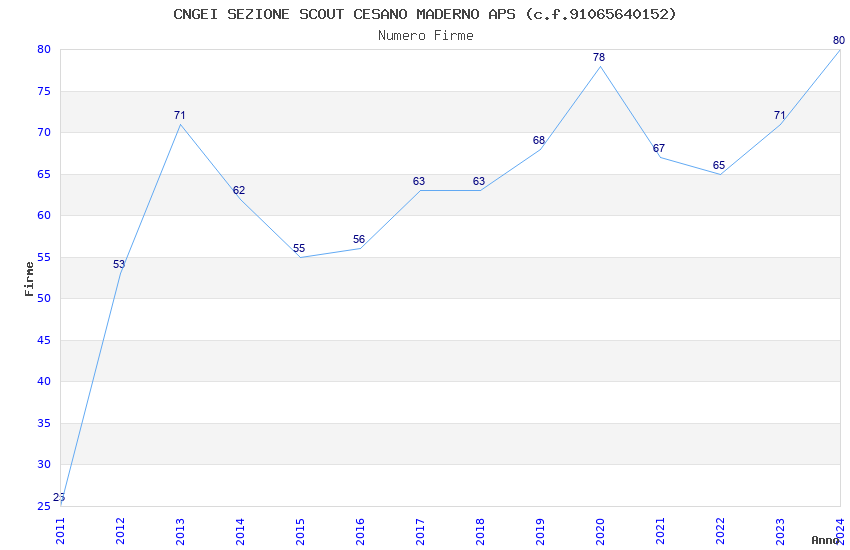This screenshot has height=550, width=850.
Task: Click data value 80 at top right
Action: tap(839, 40)
